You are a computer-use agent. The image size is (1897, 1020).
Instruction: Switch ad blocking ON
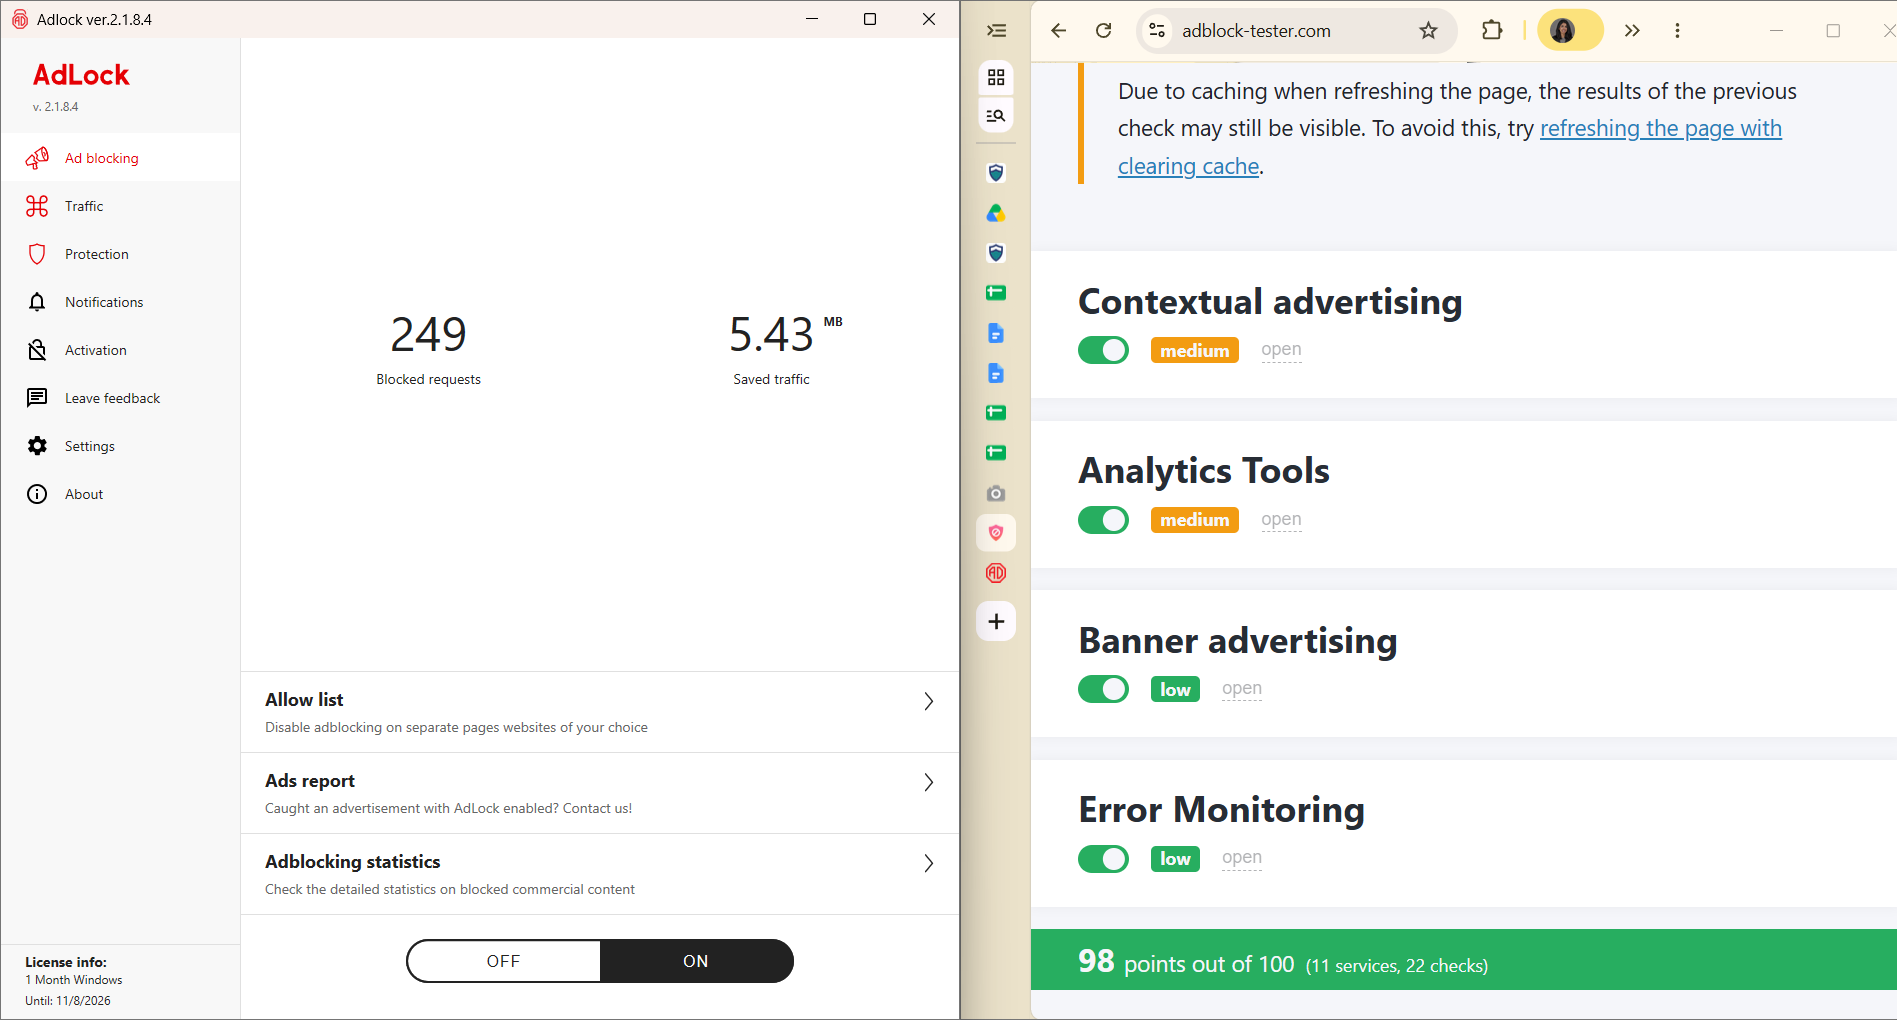[696, 961]
